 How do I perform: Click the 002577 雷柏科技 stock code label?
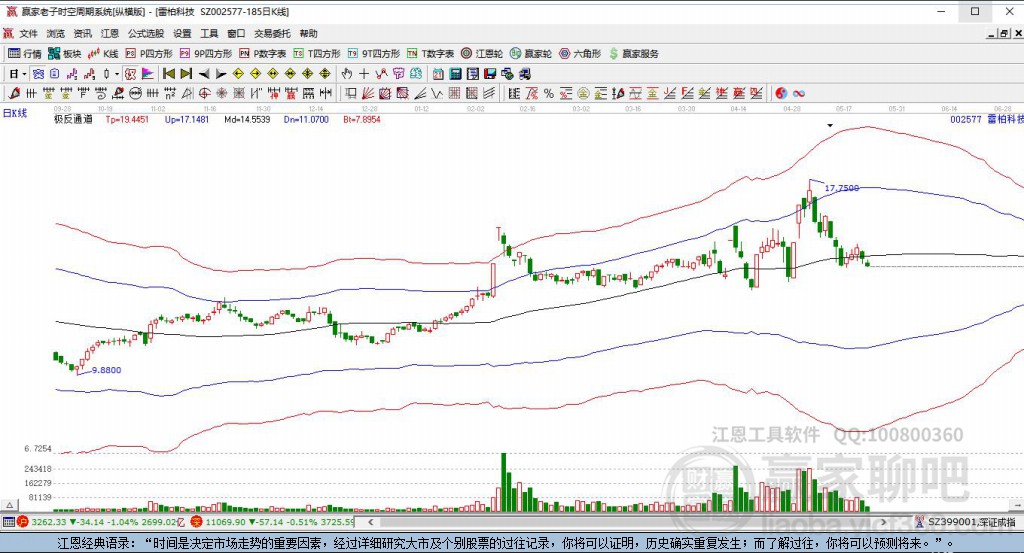[987, 119]
